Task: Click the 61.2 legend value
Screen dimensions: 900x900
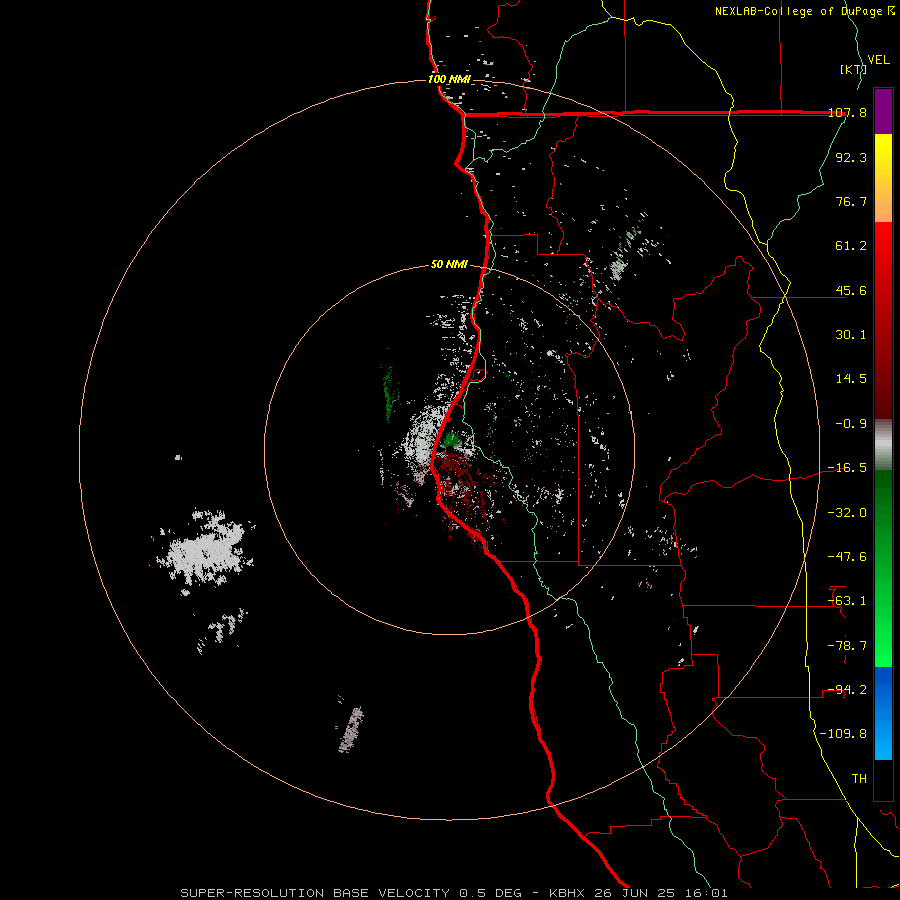Action: tap(851, 246)
